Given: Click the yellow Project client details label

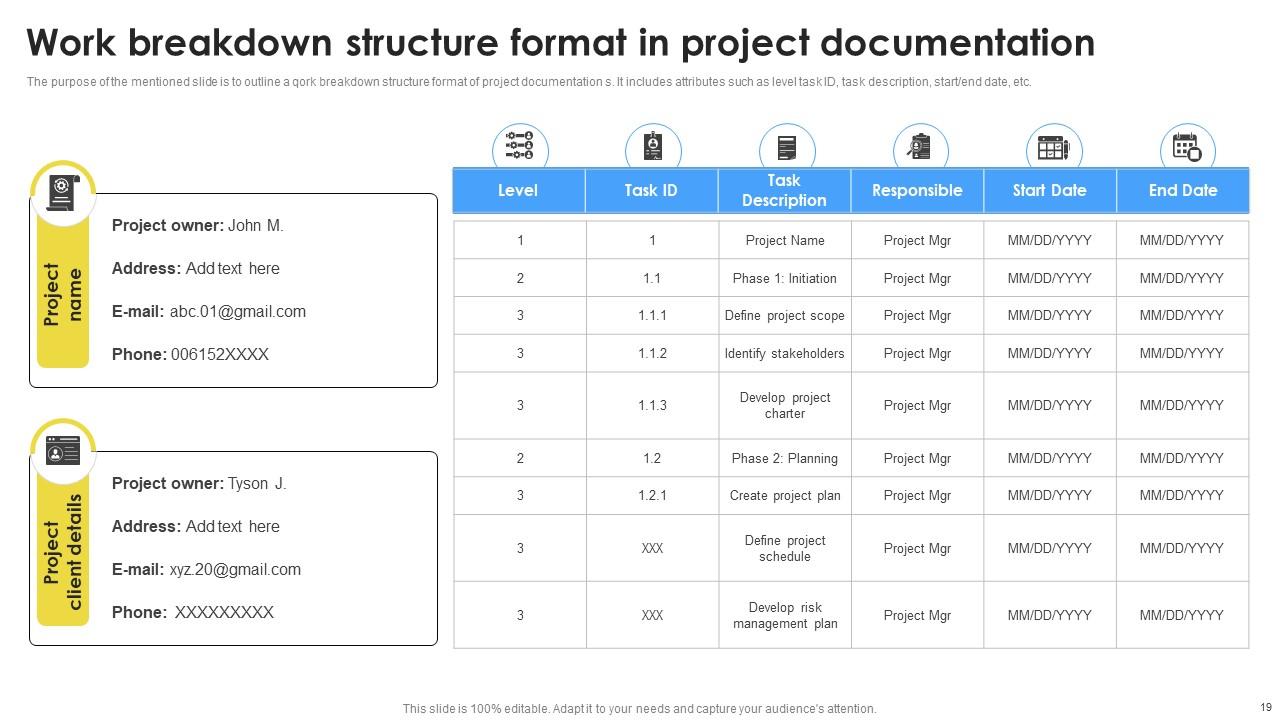Looking at the screenshot, I should point(63,551).
